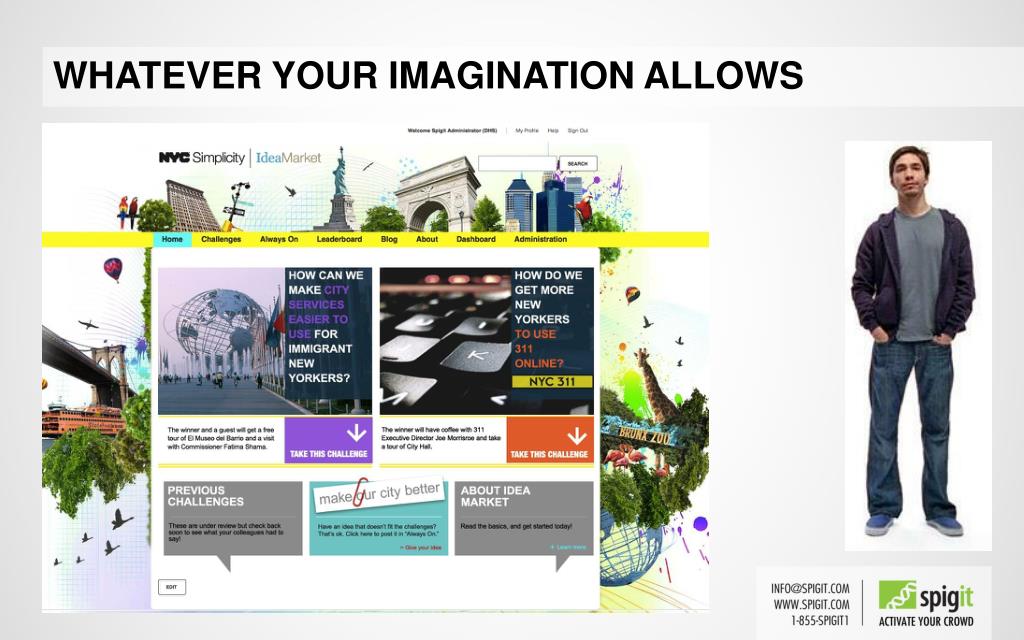Click the INFO@SPIGIT.COM text

810,588
